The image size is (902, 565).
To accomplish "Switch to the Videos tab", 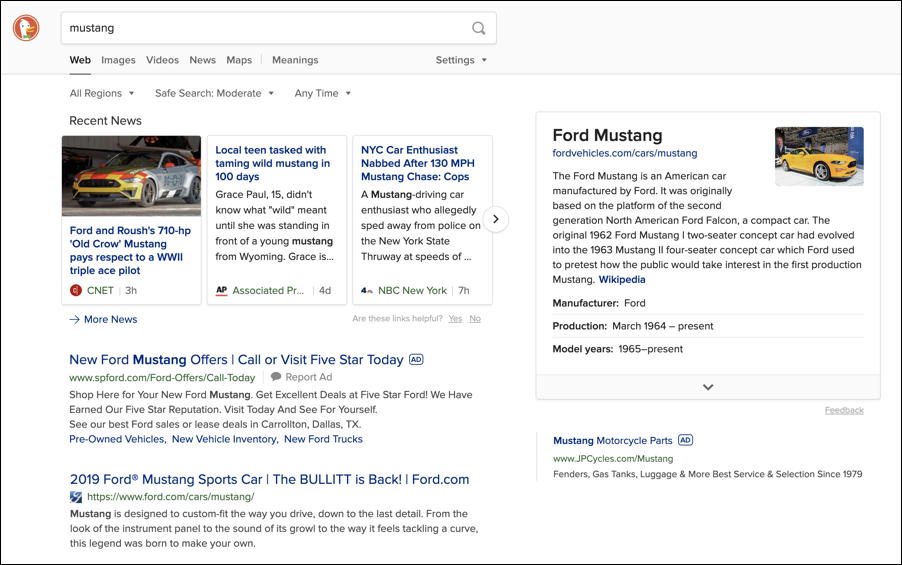I will click(x=162, y=60).
